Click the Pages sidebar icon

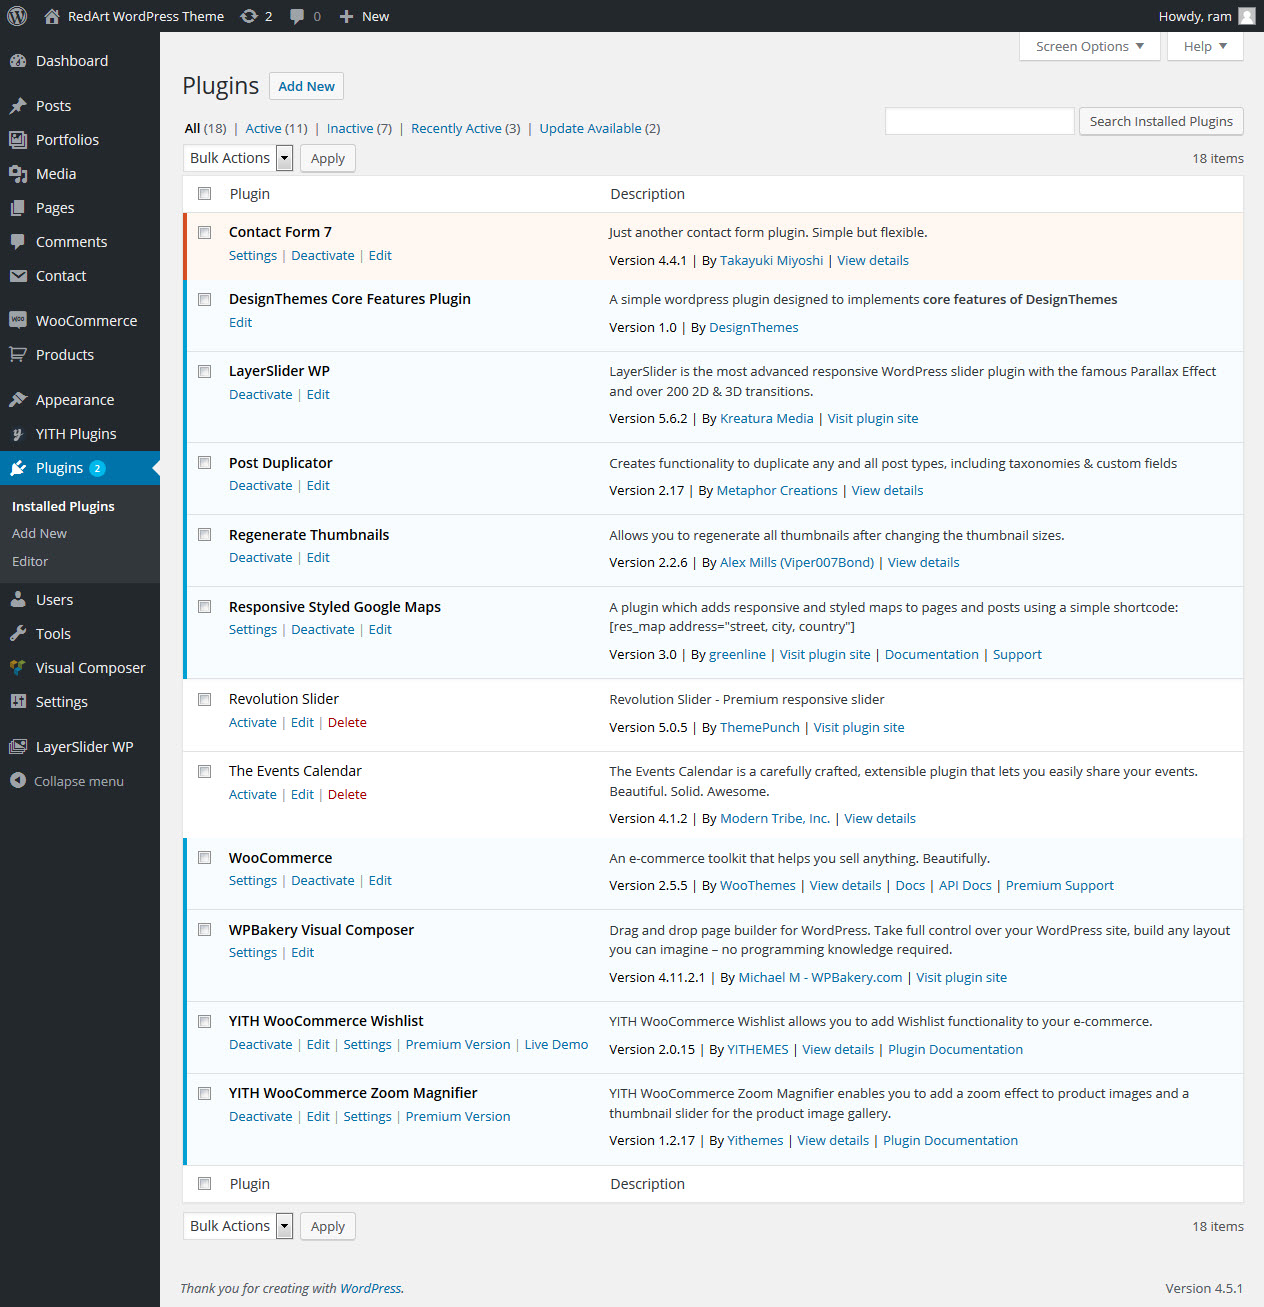point(18,208)
